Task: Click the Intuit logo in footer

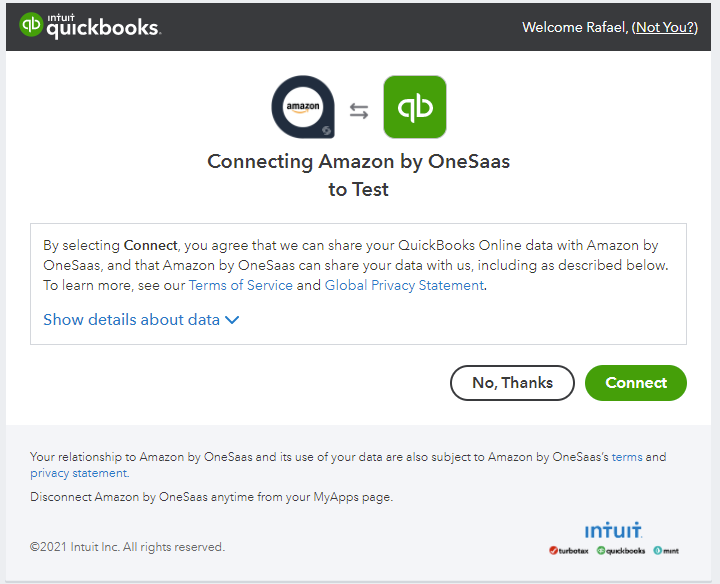Action: (613, 530)
